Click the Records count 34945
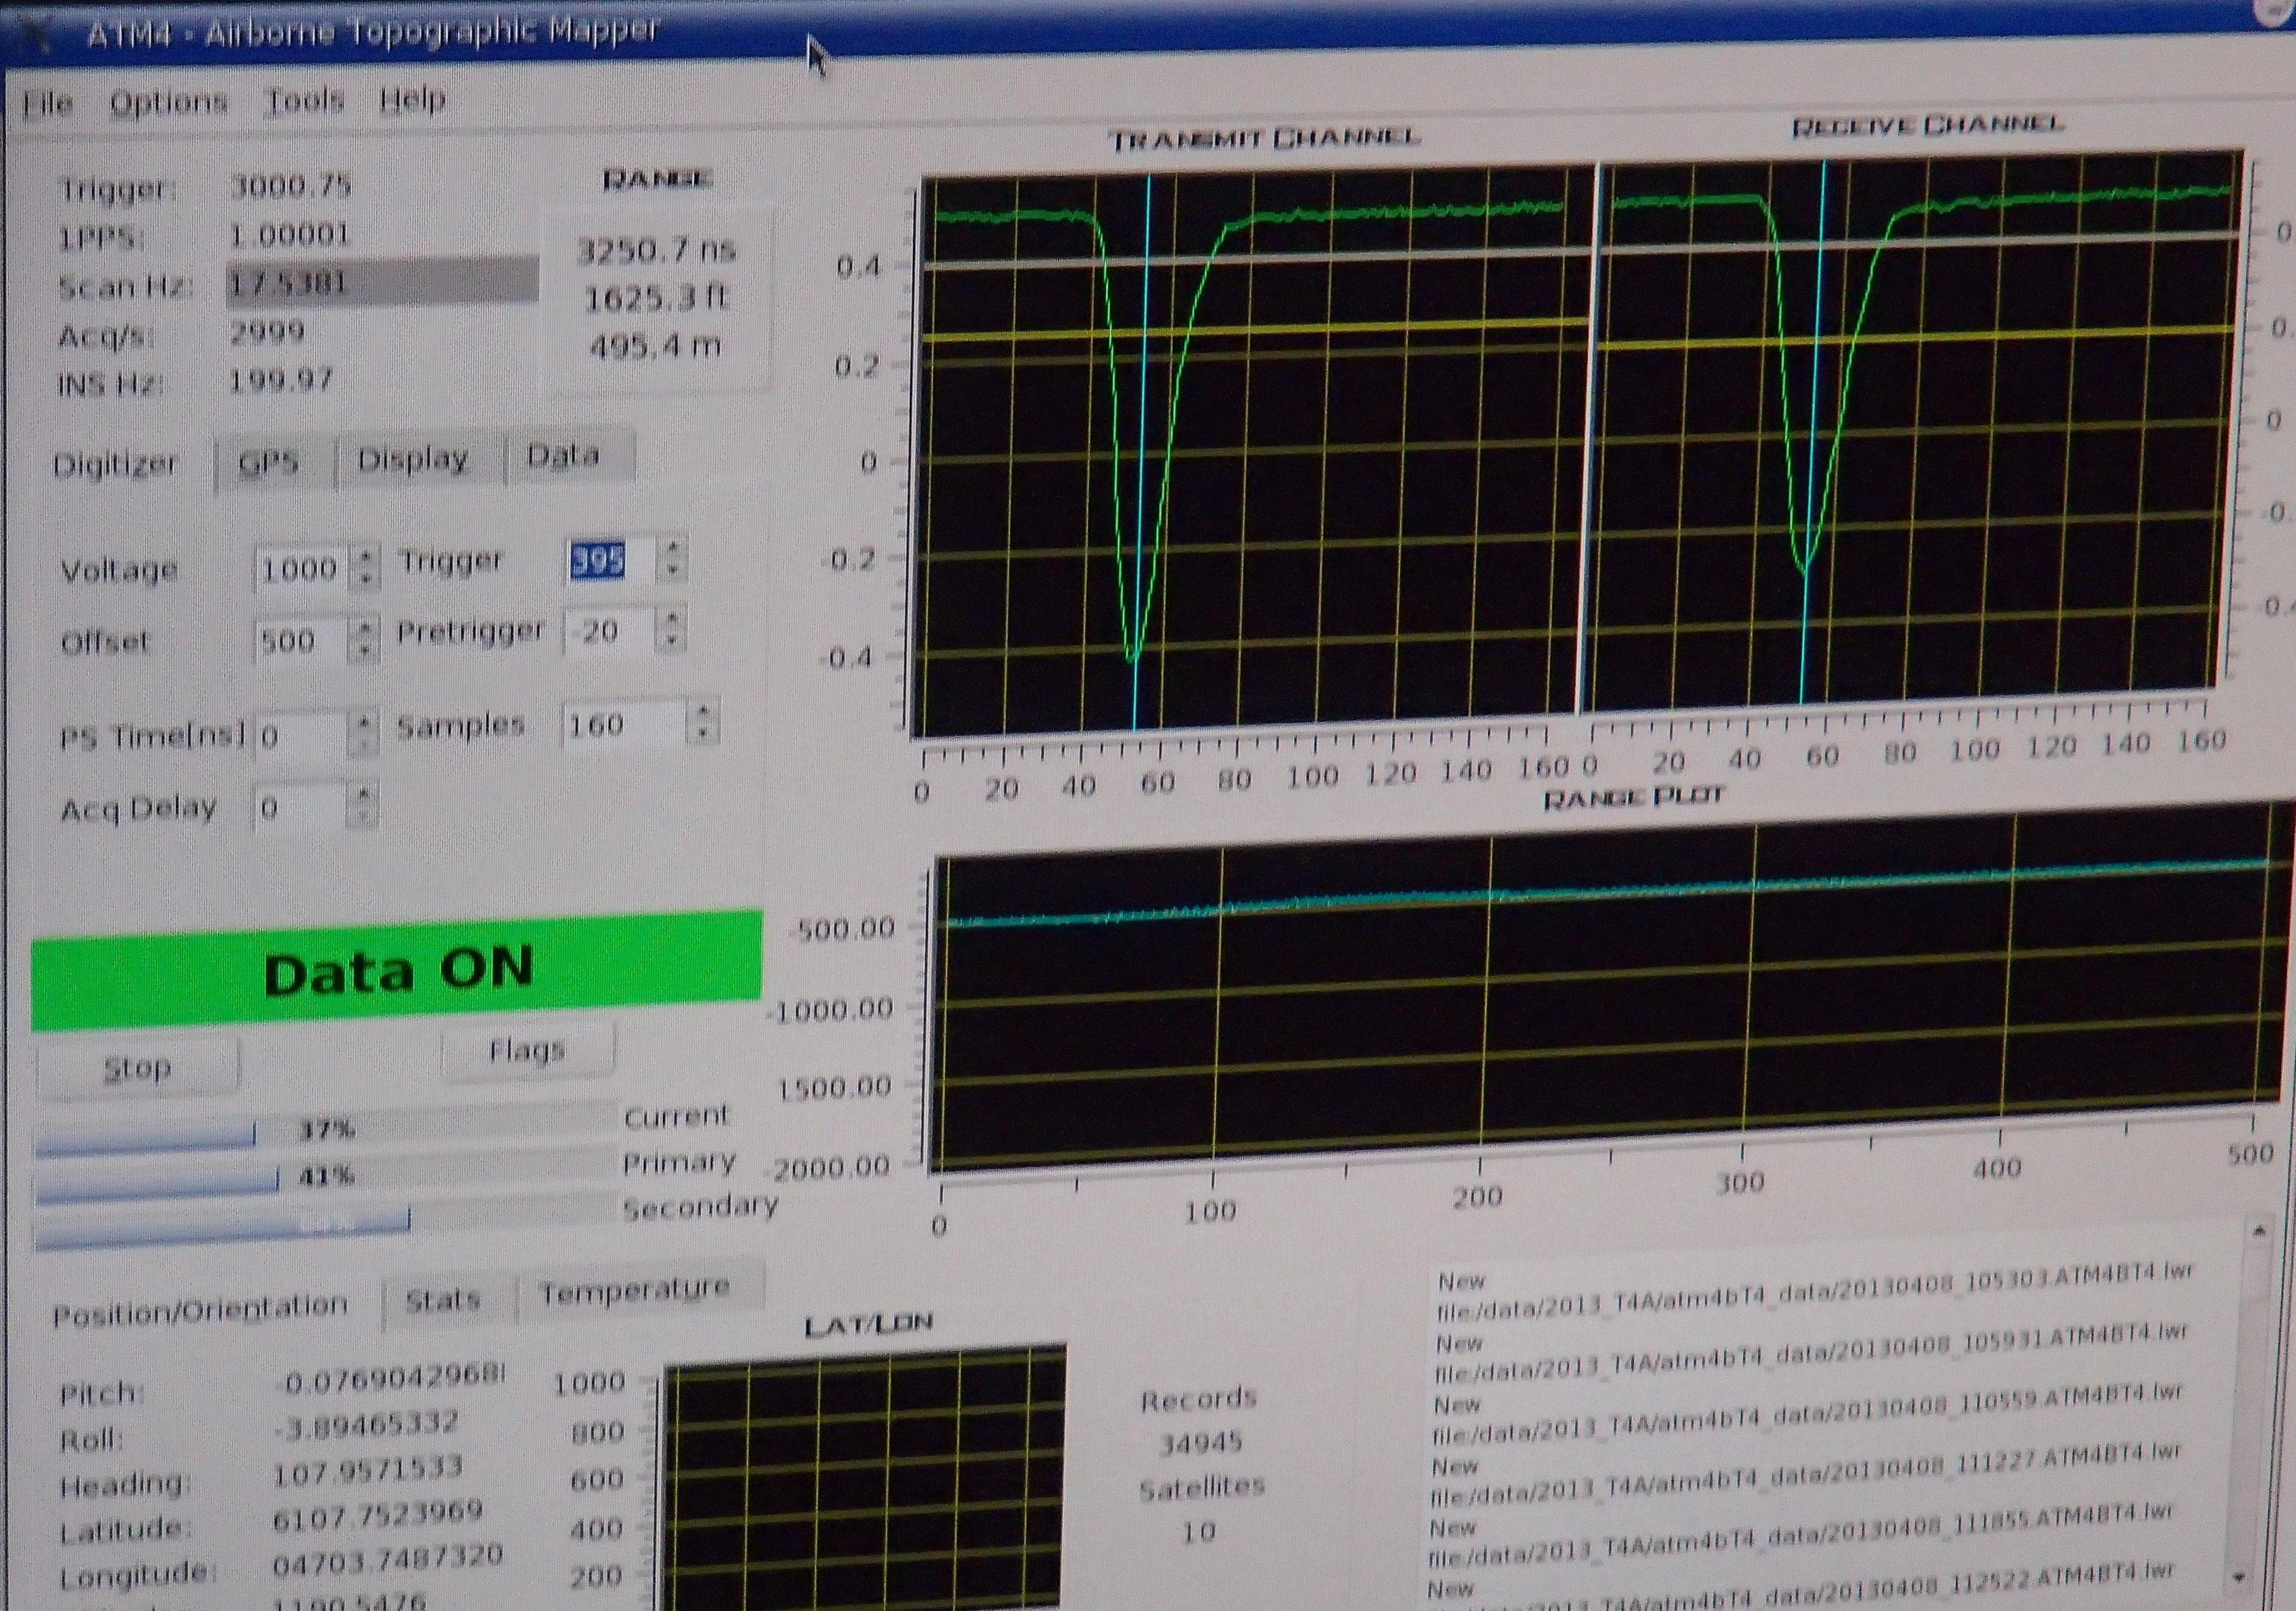2296x1611 pixels. pyautogui.click(x=1201, y=1443)
